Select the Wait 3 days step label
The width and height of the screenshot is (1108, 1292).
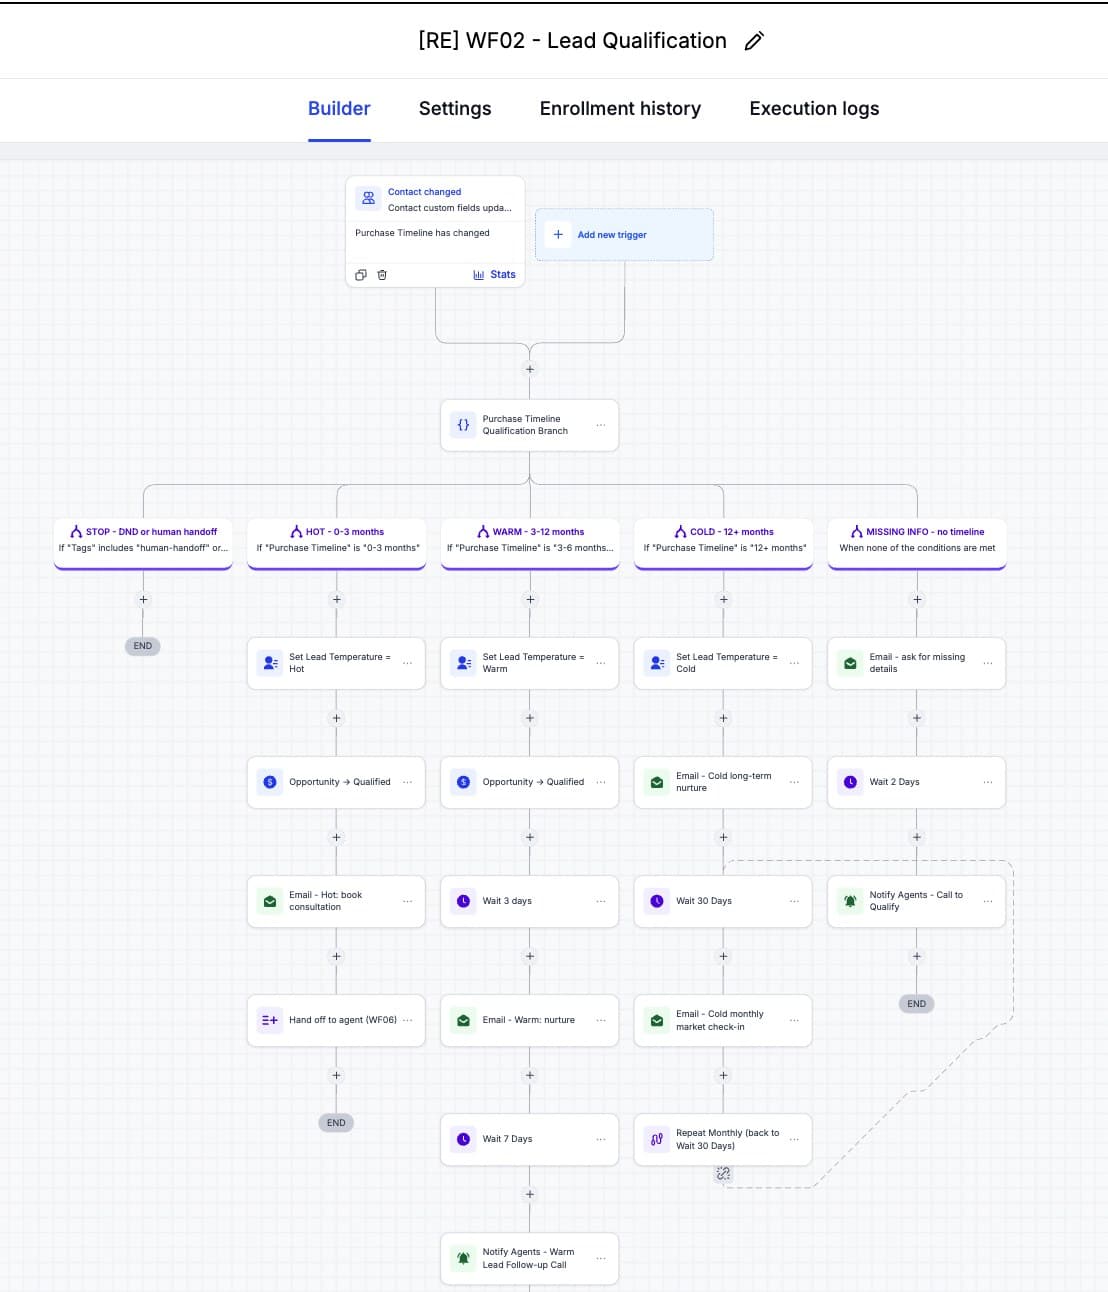coord(507,901)
